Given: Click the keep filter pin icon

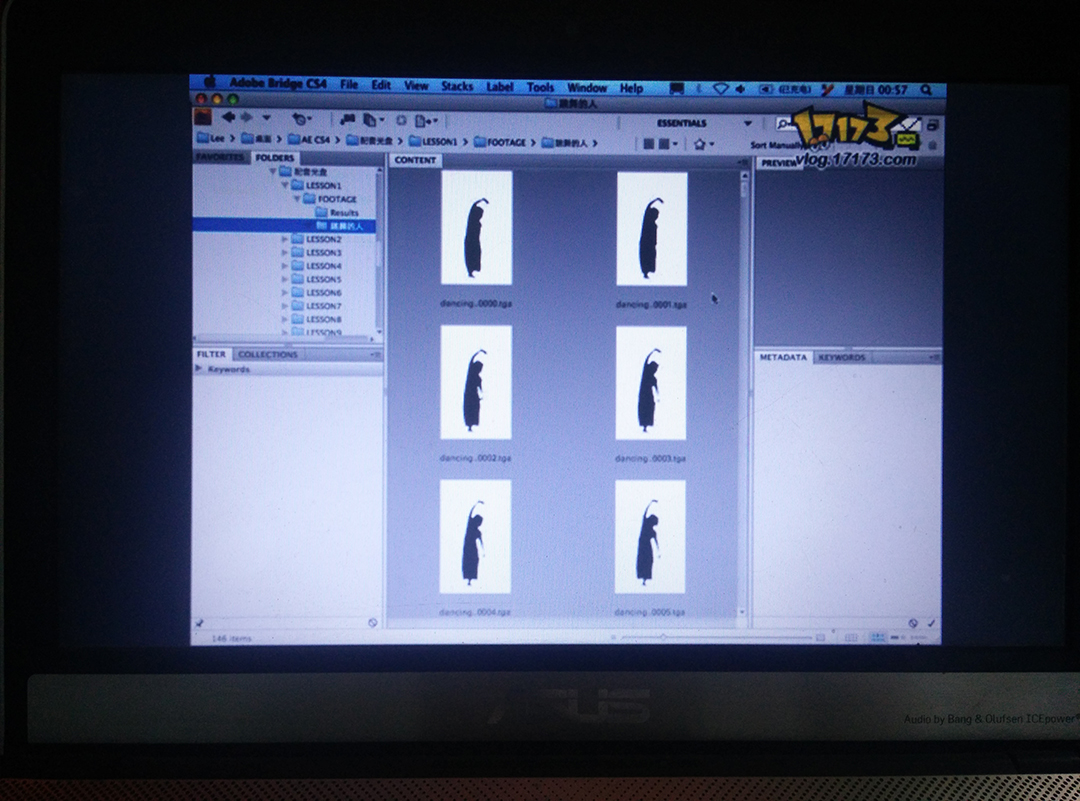Looking at the screenshot, I should (x=200, y=623).
